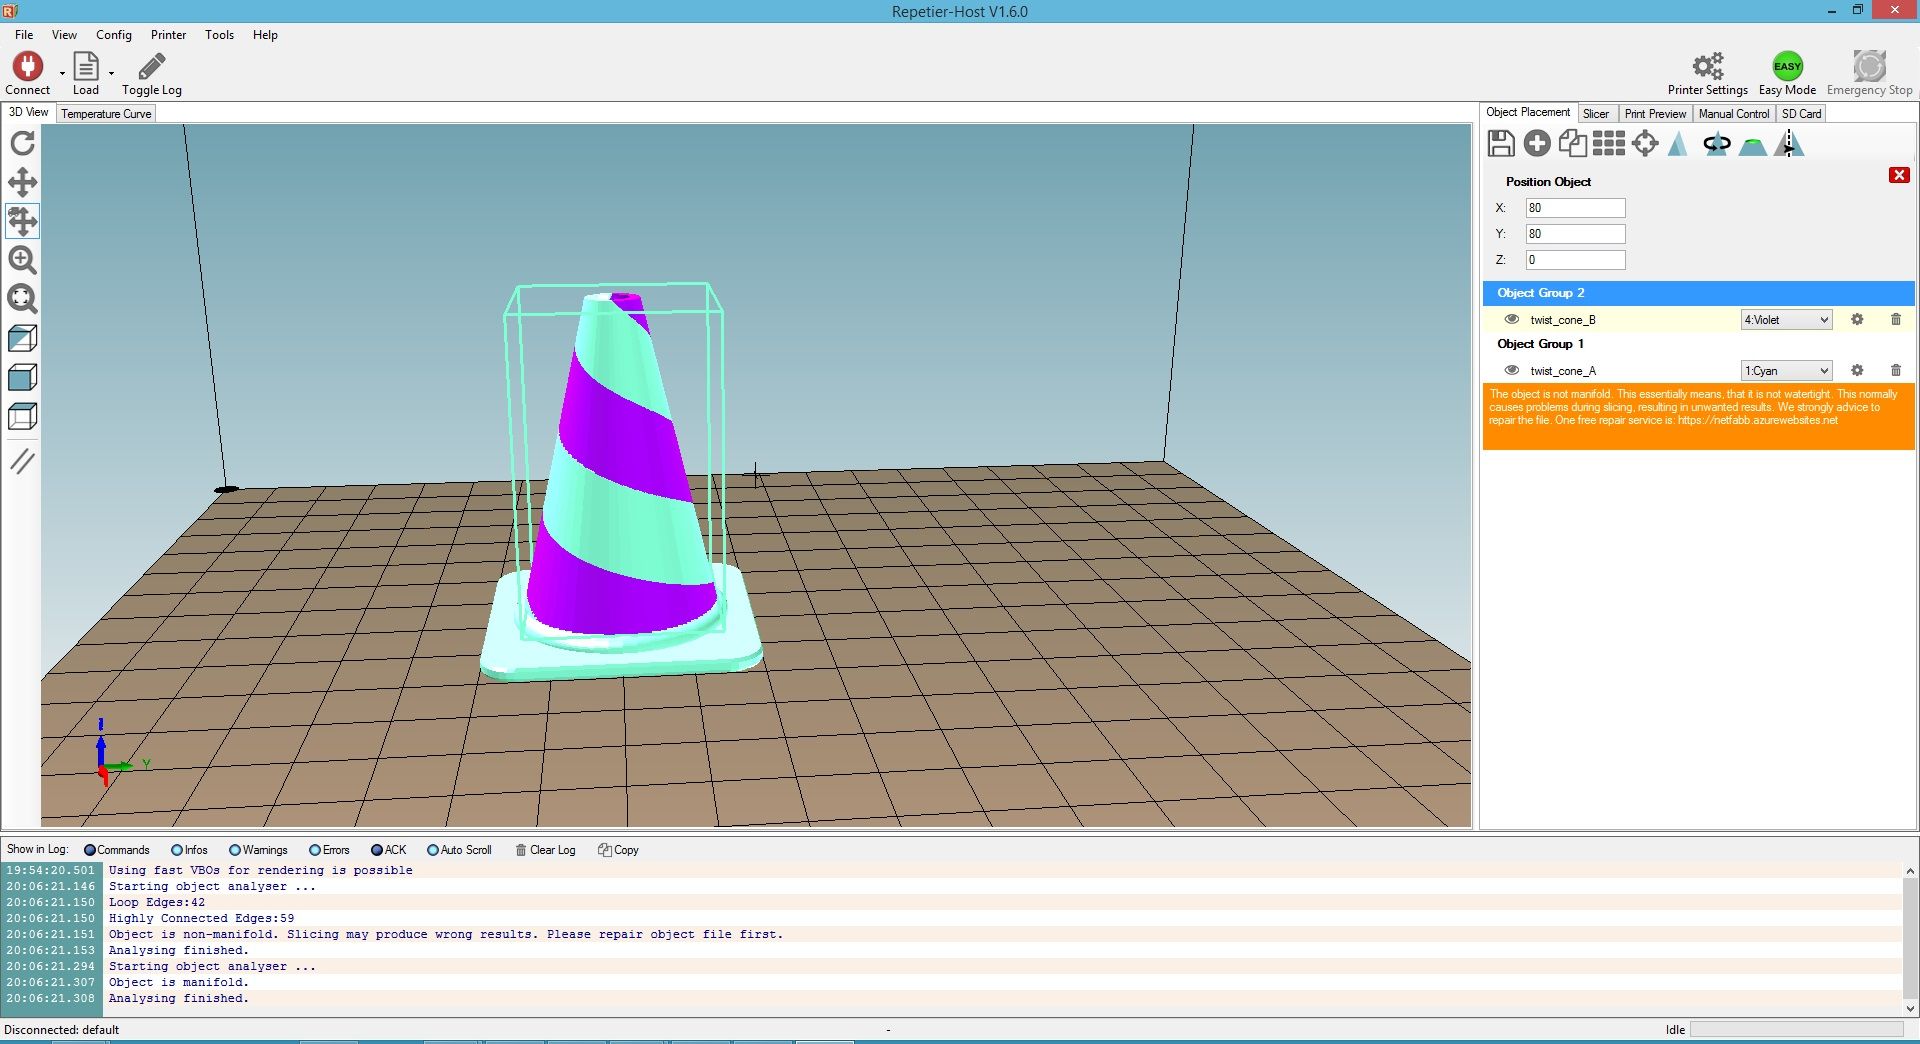1920x1044 pixels.
Task: Click the Scale Object icon
Action: [x=1678, y=143]
